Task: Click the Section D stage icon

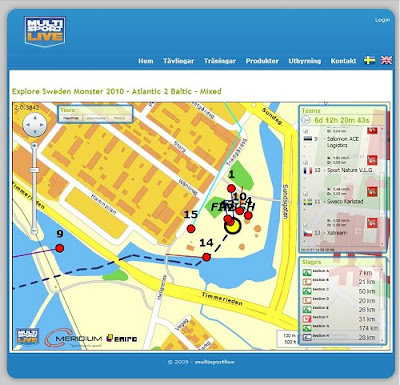Action: tap(307, 300)
